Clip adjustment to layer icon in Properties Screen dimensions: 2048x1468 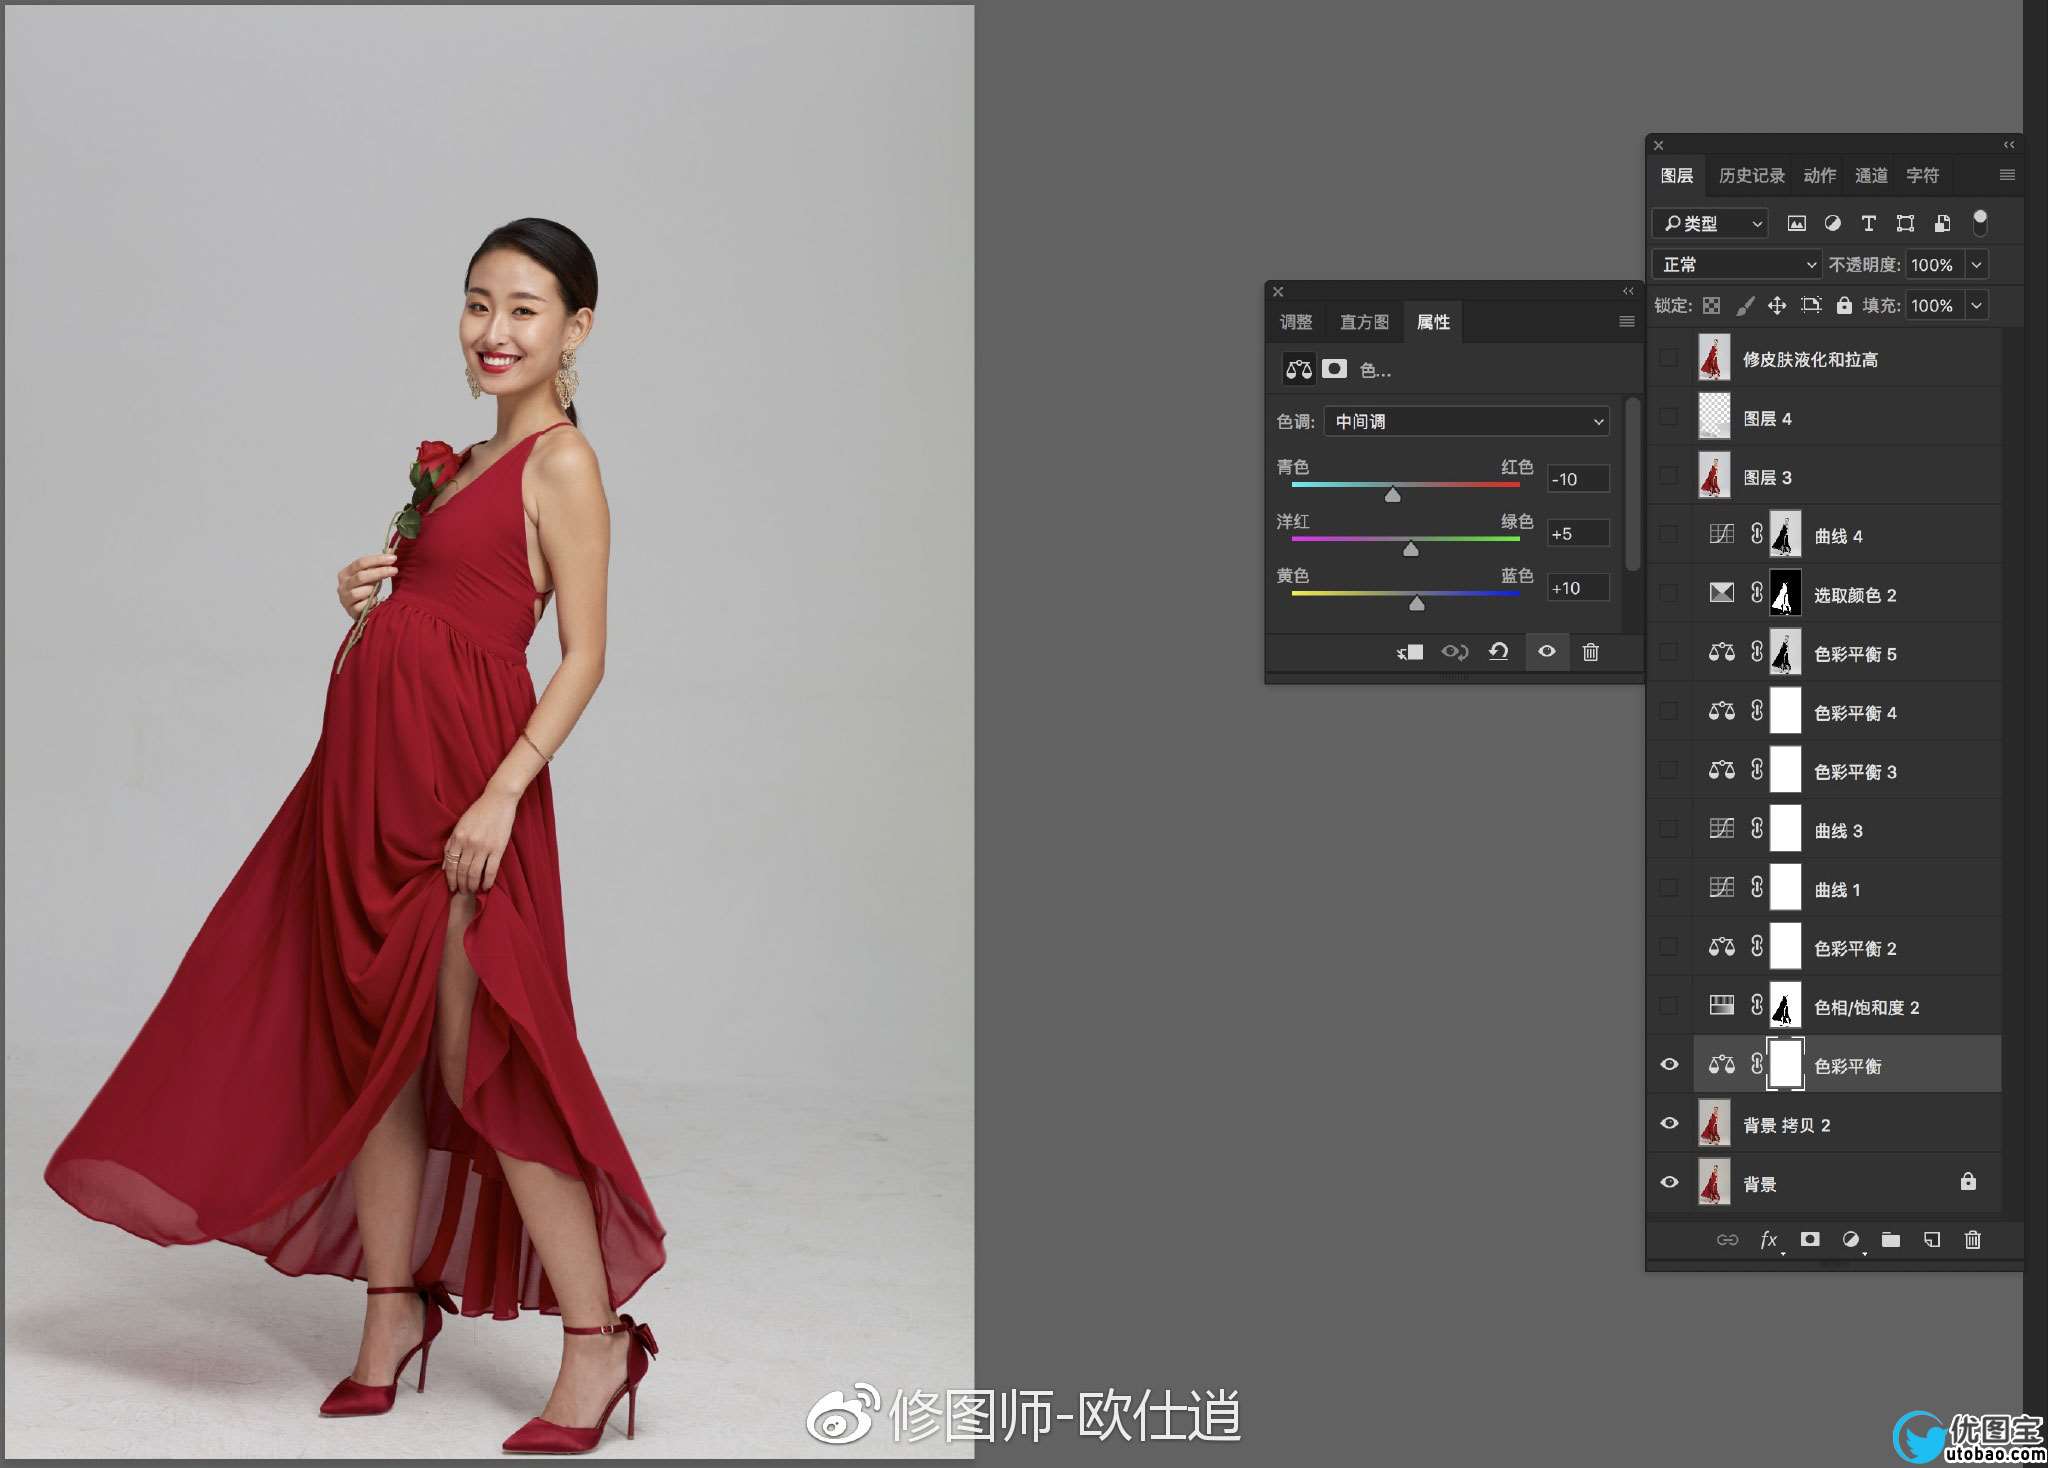(1410, 652)
